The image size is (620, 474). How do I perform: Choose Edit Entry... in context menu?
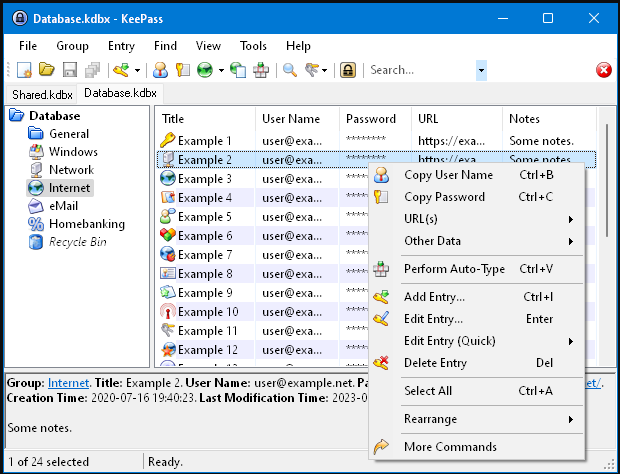476,319
